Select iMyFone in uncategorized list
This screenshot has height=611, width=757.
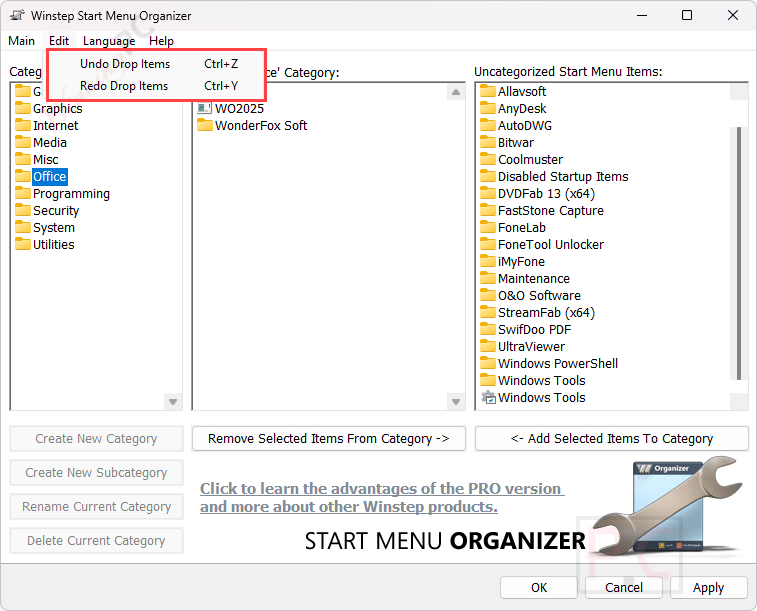(521, 262)
